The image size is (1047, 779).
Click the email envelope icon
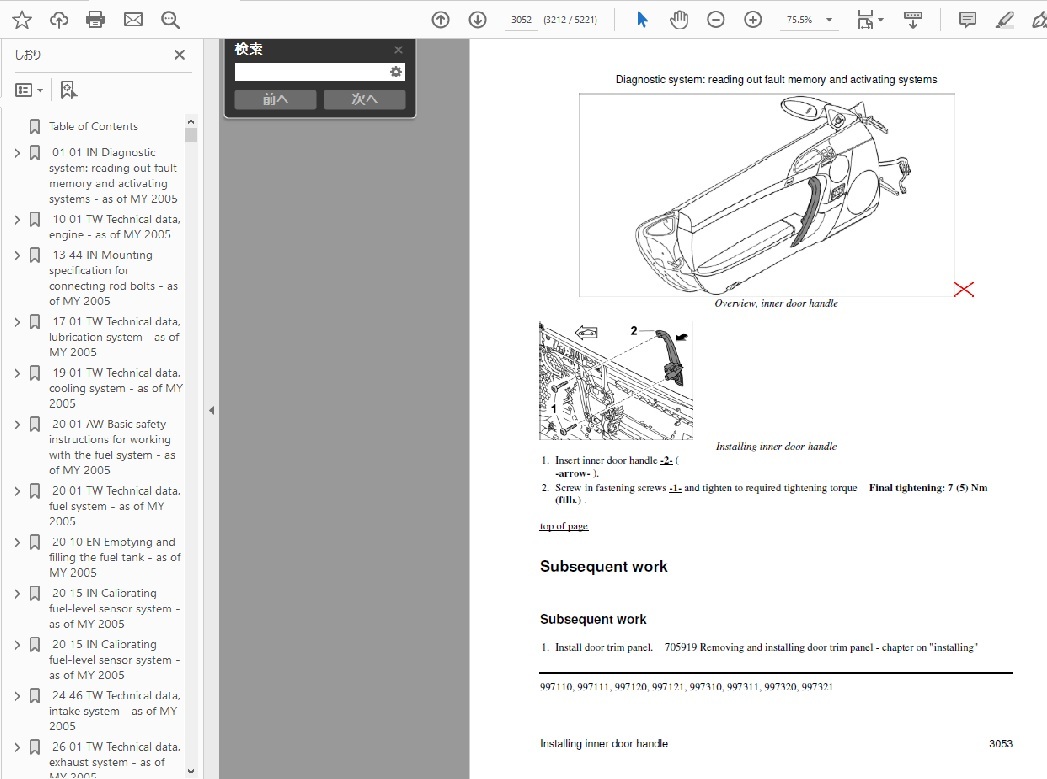click(x=133, y=20)
